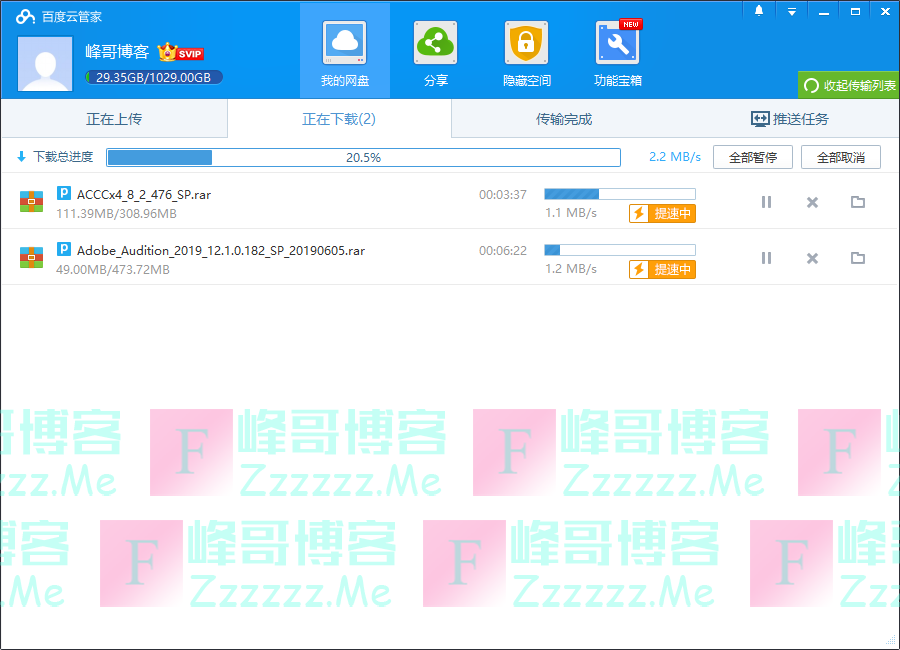This screenshot has width=900, height=650.
Task: Open the 隐藏空间 lock icon
Action: [x=526, y=43]
